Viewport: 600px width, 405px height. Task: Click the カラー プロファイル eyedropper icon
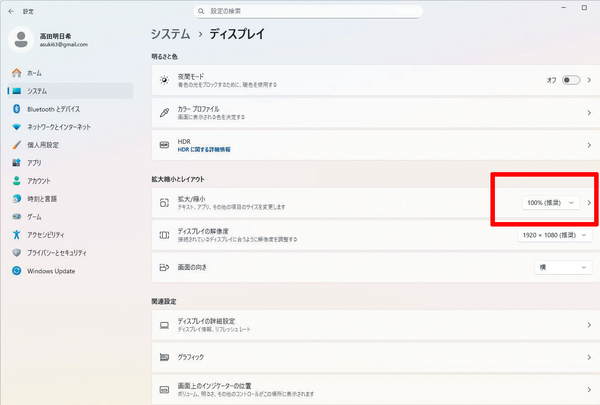pos(164,113)
